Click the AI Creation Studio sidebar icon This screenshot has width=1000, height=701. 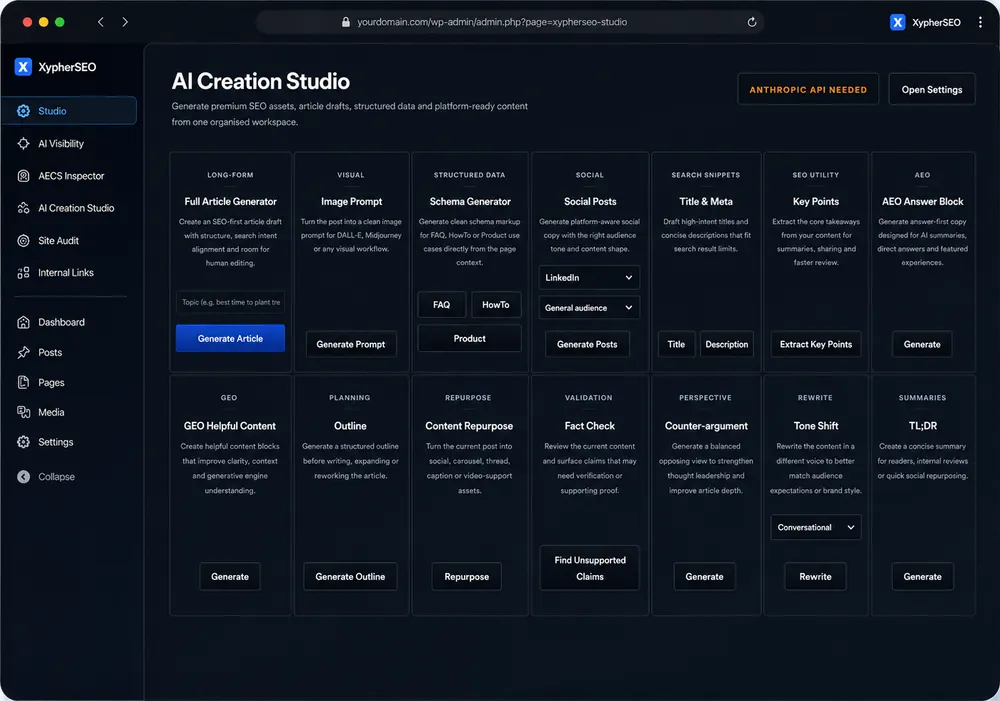[x=24, y=208]
